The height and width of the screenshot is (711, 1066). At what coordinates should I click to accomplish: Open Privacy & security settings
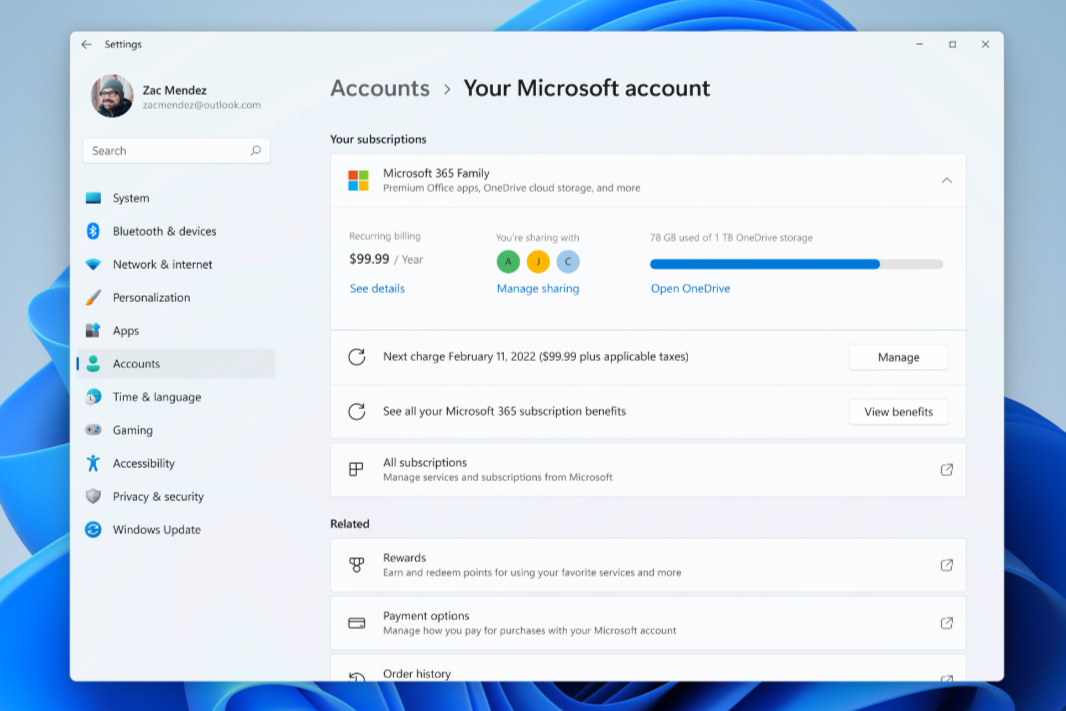click(158, 497)
